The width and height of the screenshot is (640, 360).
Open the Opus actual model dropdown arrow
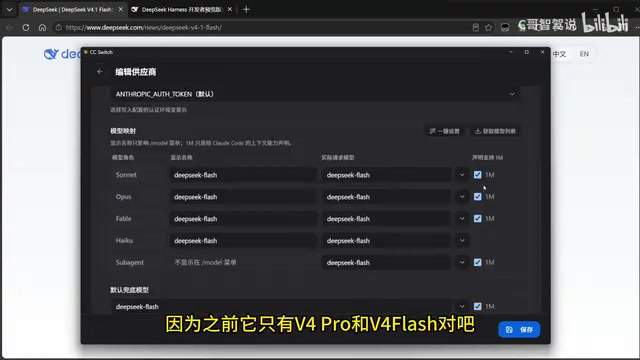(462, 197)
